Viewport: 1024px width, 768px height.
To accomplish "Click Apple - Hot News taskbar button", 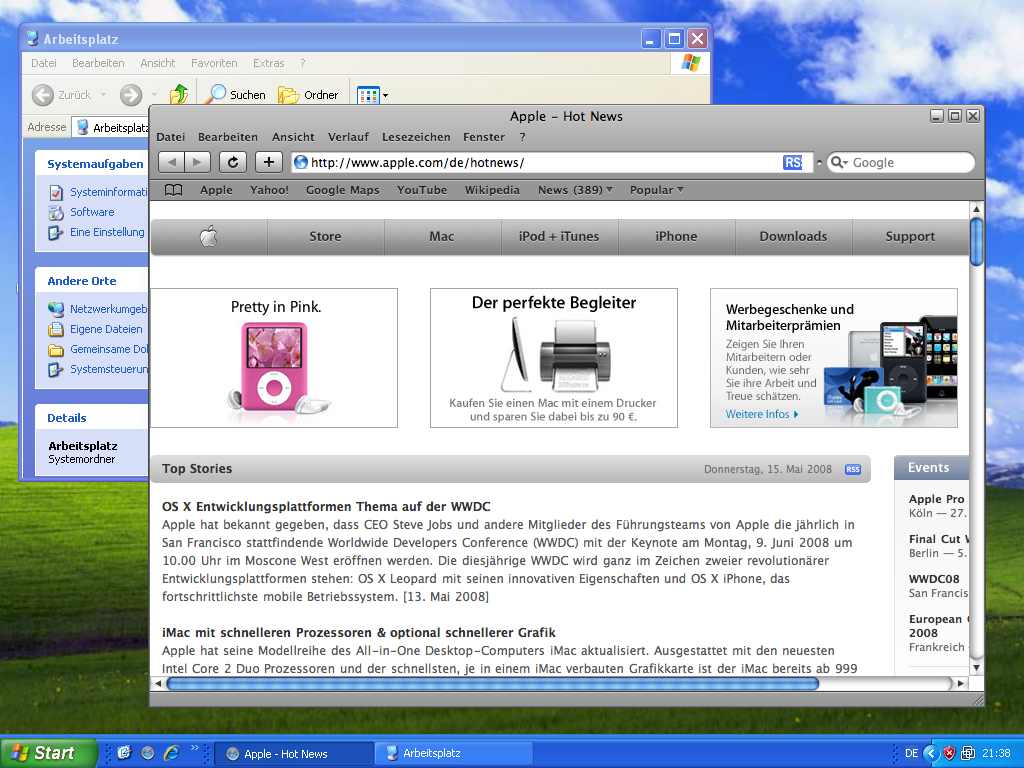I will (x=295, y=753).
